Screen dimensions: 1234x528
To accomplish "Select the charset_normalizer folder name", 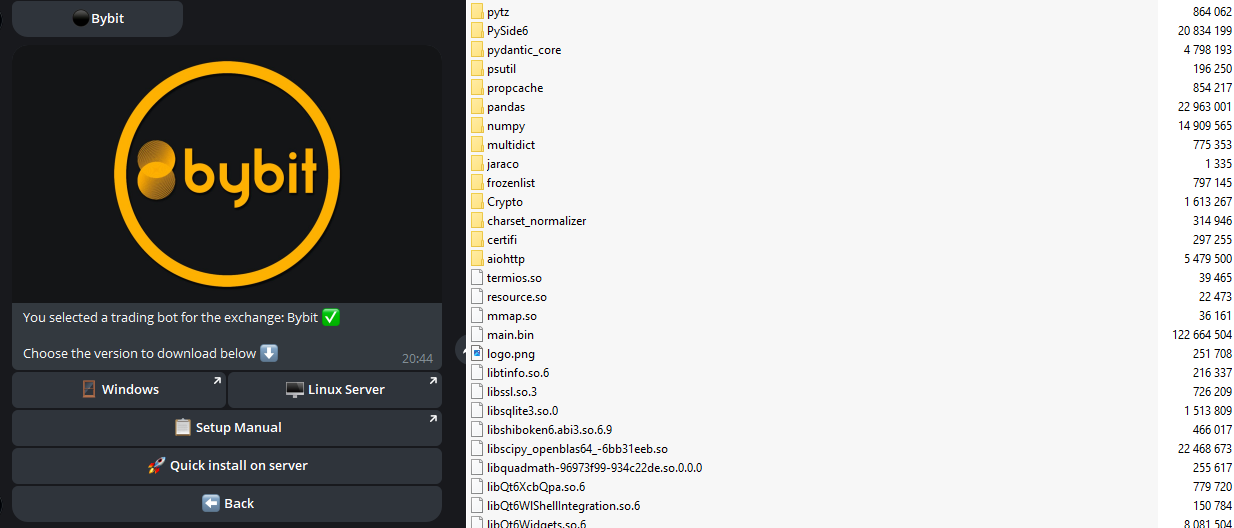I will (537, 221).
